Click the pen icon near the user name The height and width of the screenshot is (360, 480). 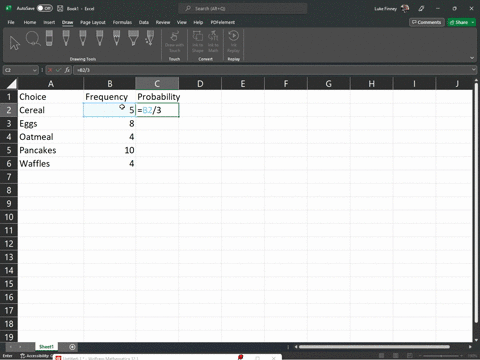421,9
